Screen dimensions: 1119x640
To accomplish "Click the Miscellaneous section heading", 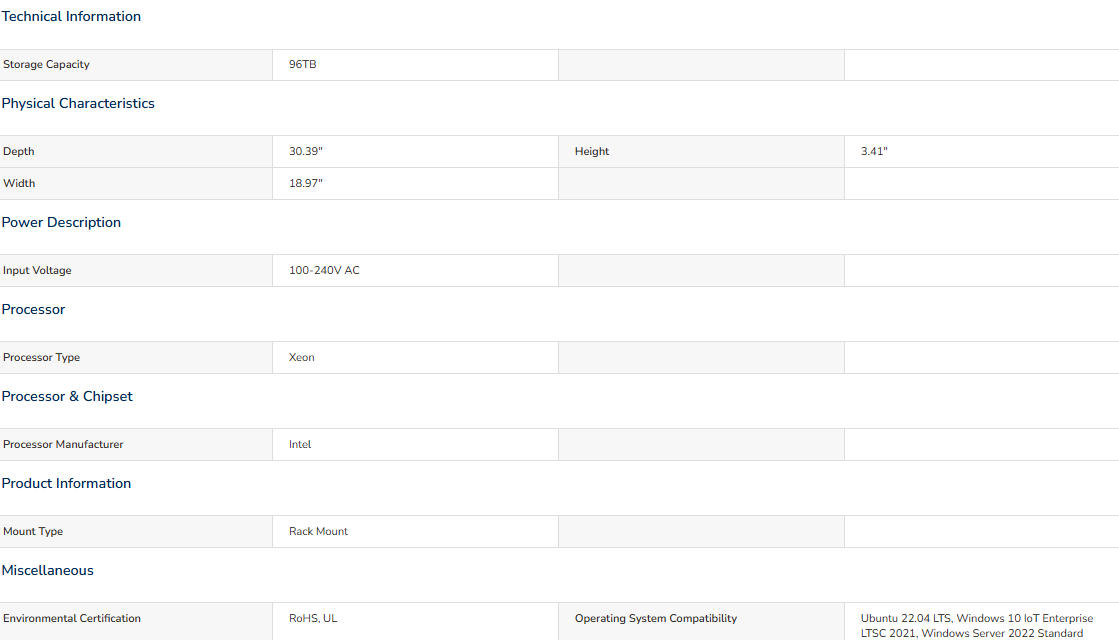I will [x=48, y=571].
